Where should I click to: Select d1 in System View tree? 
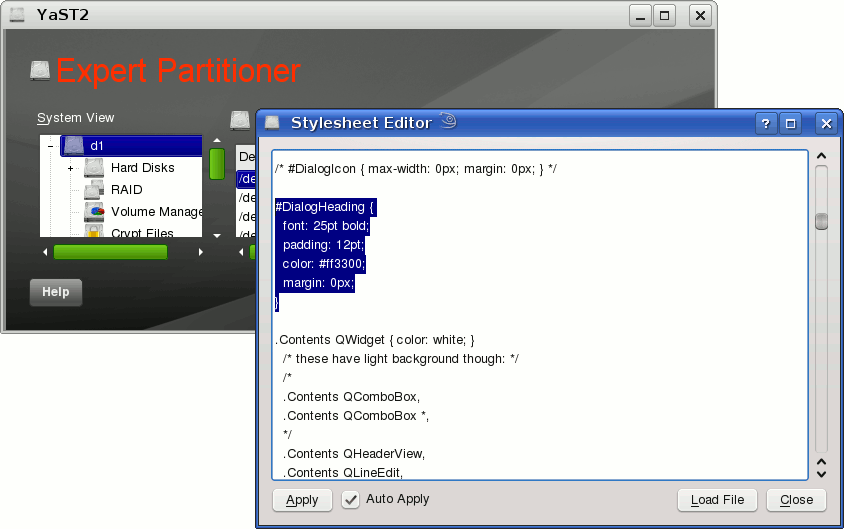coord(132,146)
